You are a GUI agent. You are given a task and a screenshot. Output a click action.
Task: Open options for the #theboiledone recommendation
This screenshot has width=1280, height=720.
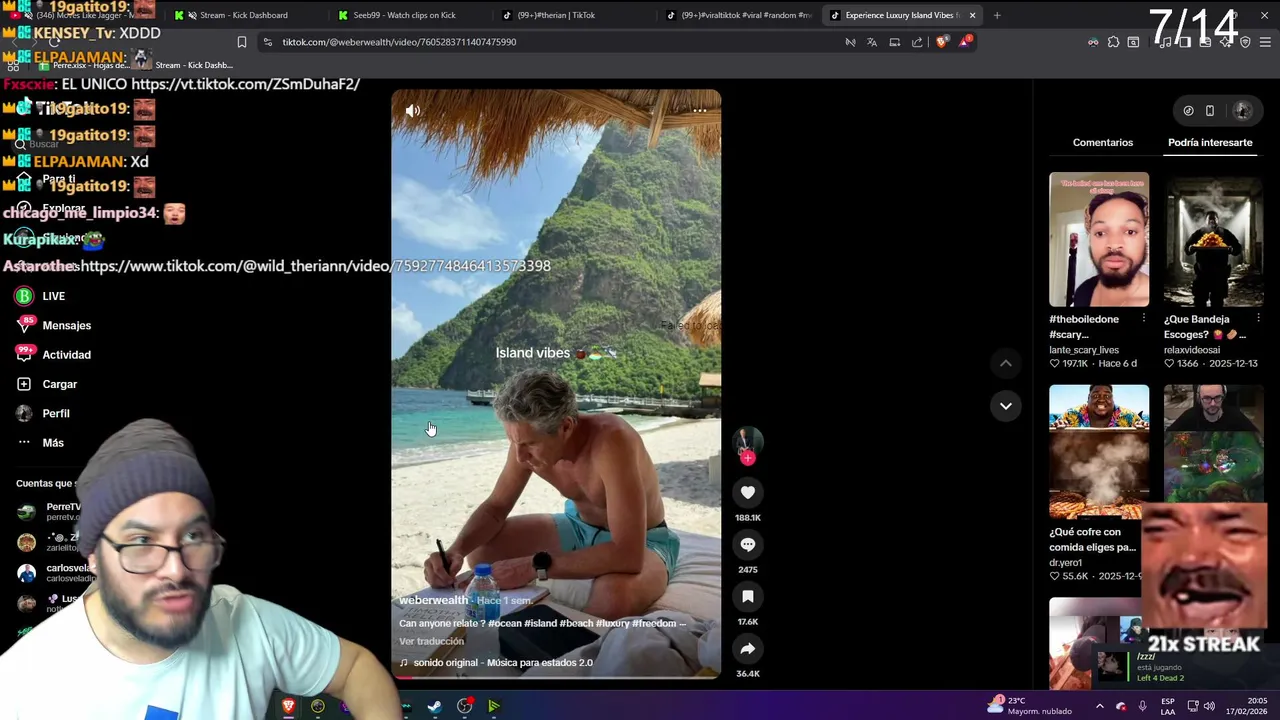(1143, 319)
